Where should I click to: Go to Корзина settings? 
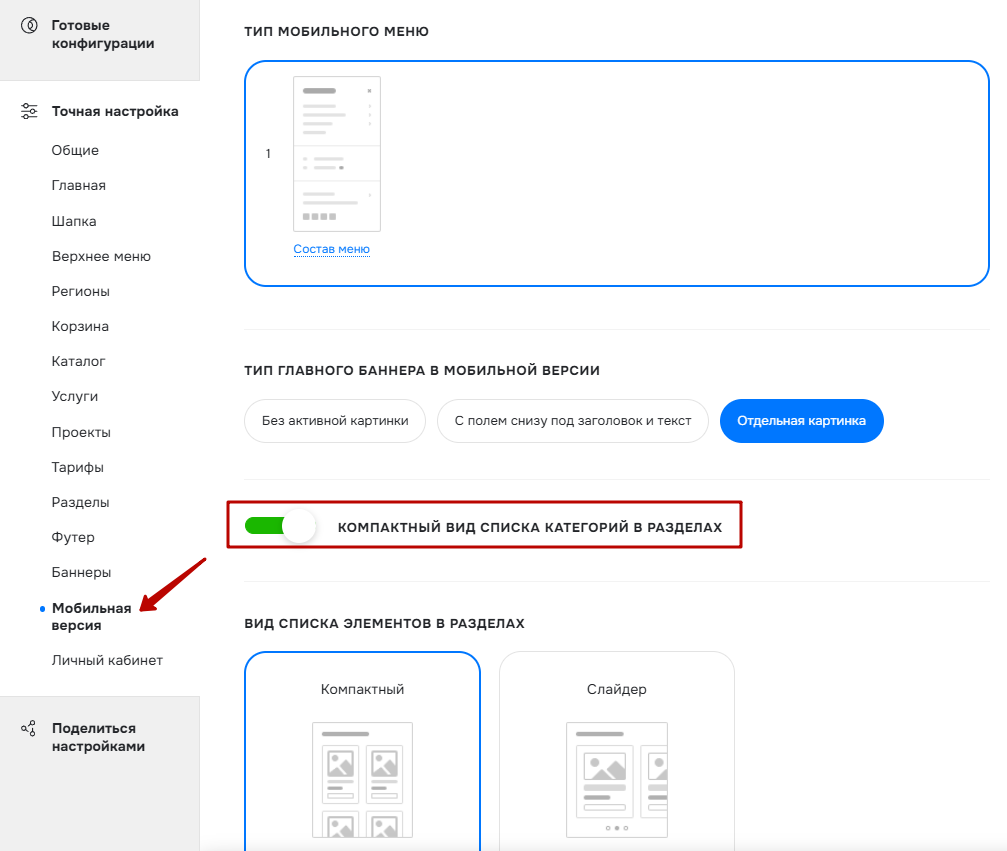(x=80, y=326)
